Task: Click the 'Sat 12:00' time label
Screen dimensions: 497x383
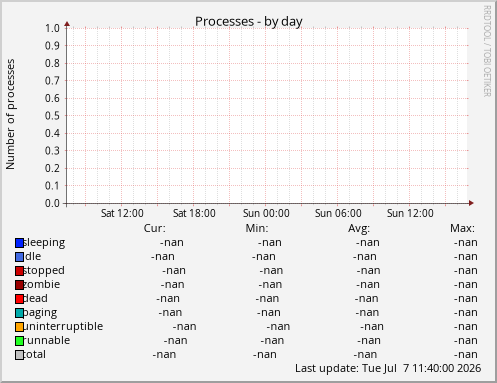Action: point(122,213)
